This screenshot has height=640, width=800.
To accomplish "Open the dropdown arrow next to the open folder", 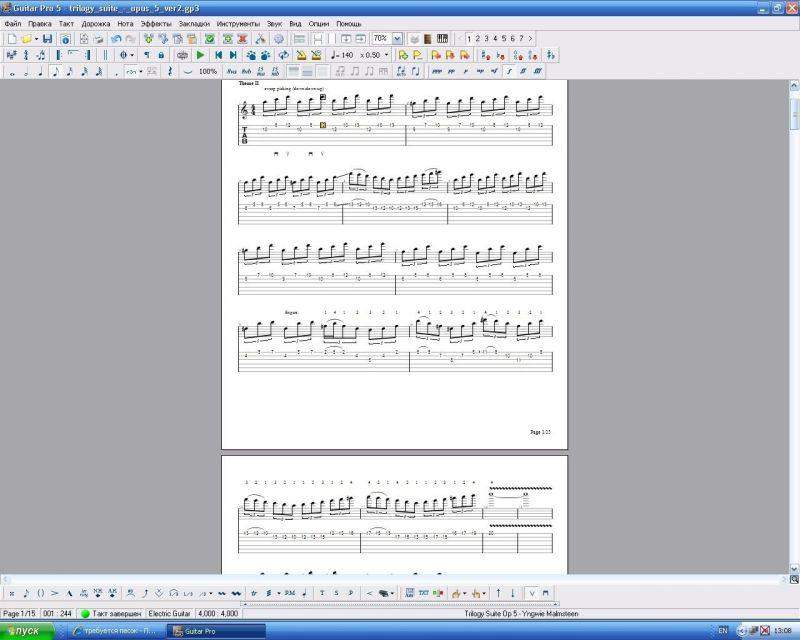I will [x=36, y=39].
